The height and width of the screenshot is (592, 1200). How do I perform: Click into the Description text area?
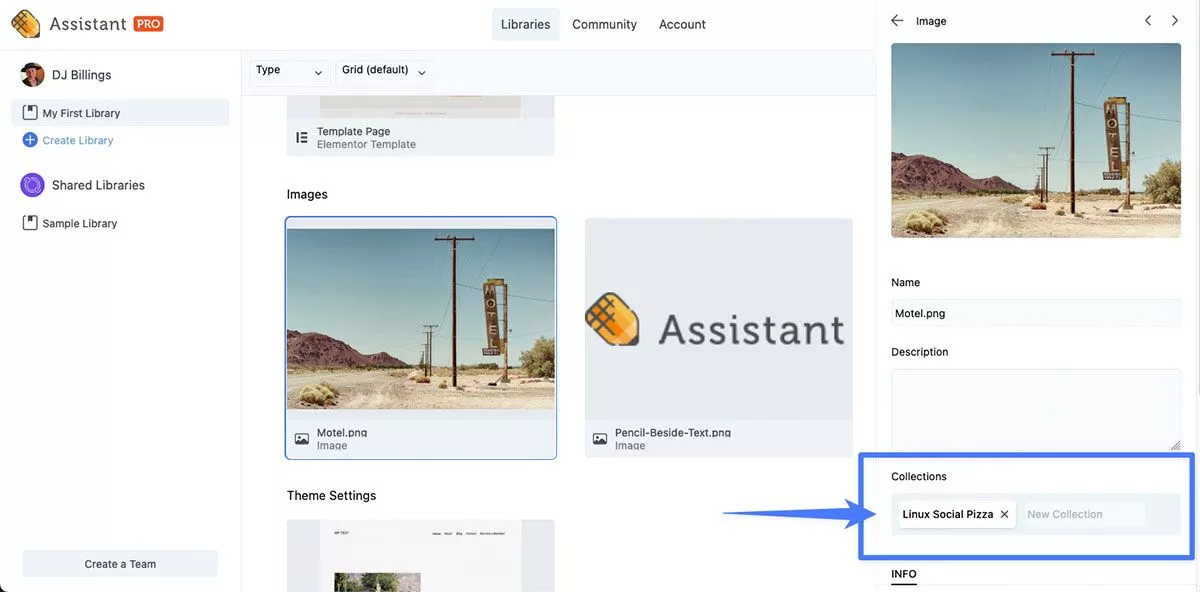(x=1036, y=410)
